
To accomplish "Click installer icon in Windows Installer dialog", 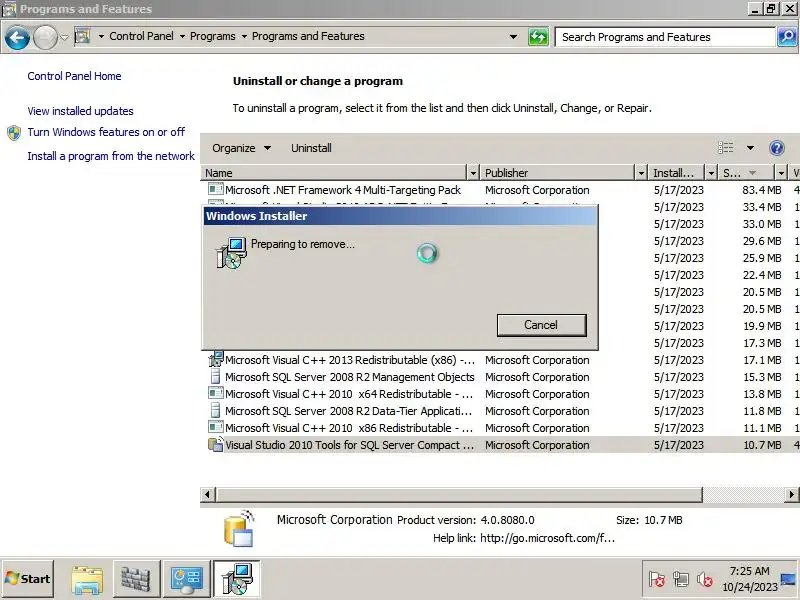I will coord(231,253).
